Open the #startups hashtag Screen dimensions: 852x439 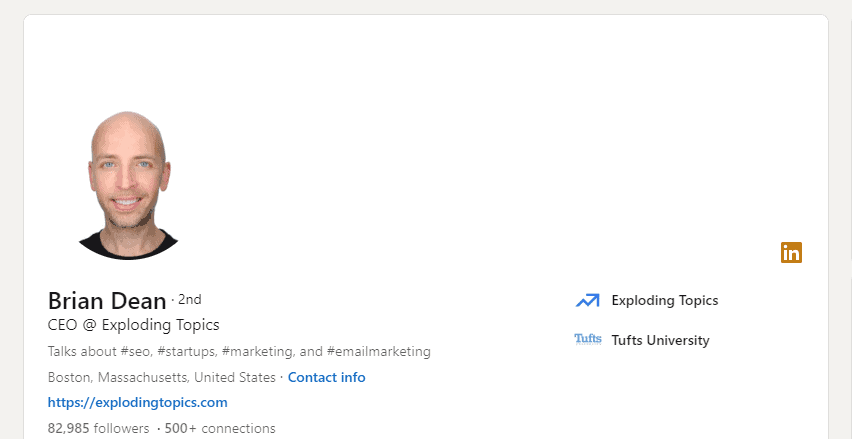pos(188,352)
